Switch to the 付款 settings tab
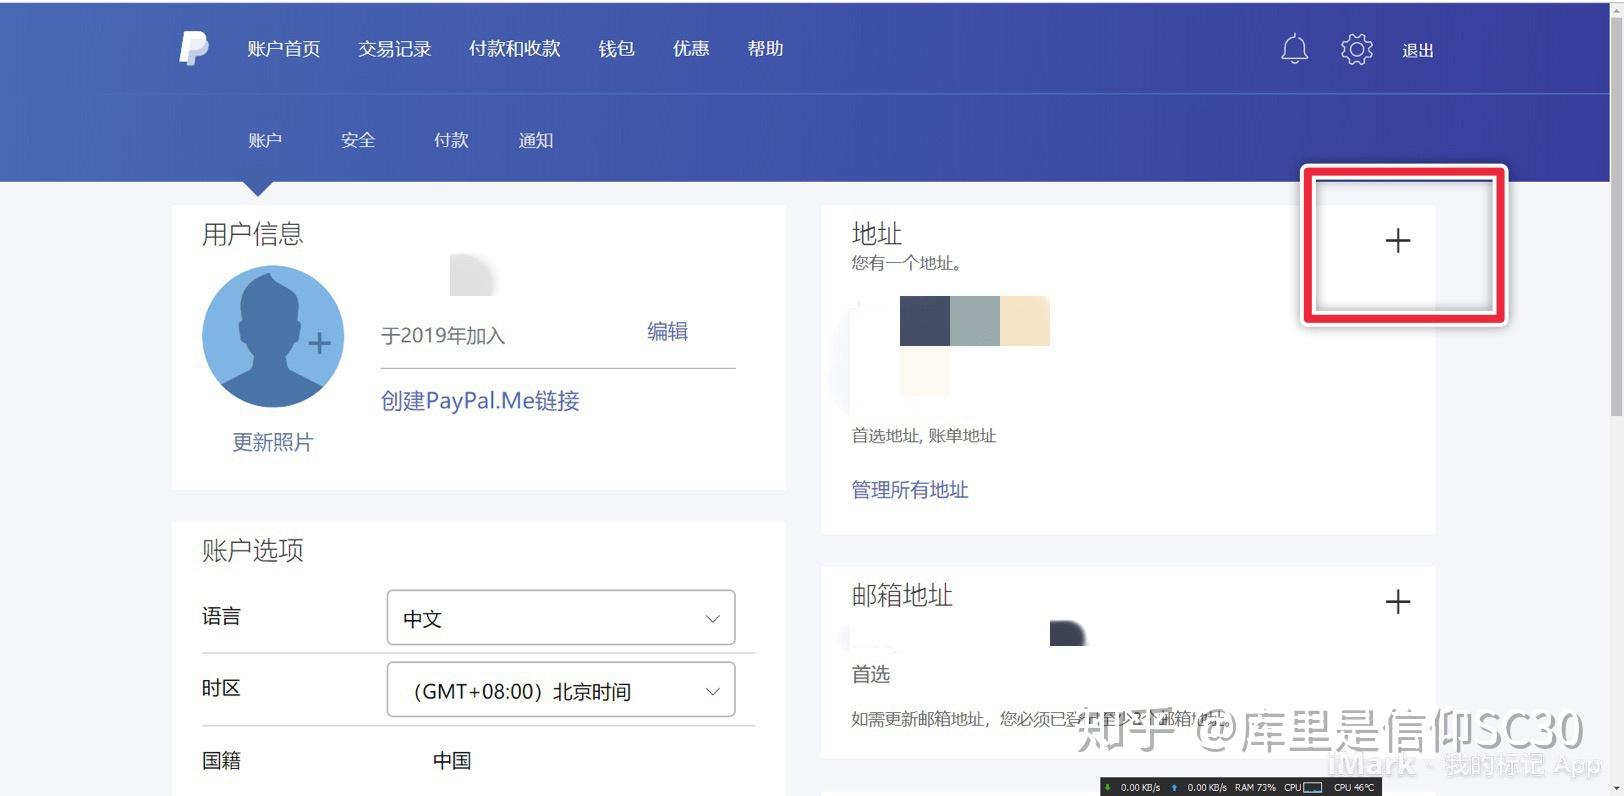The height and width of the screenshot is (796, 1624). [x=452, y=140]
